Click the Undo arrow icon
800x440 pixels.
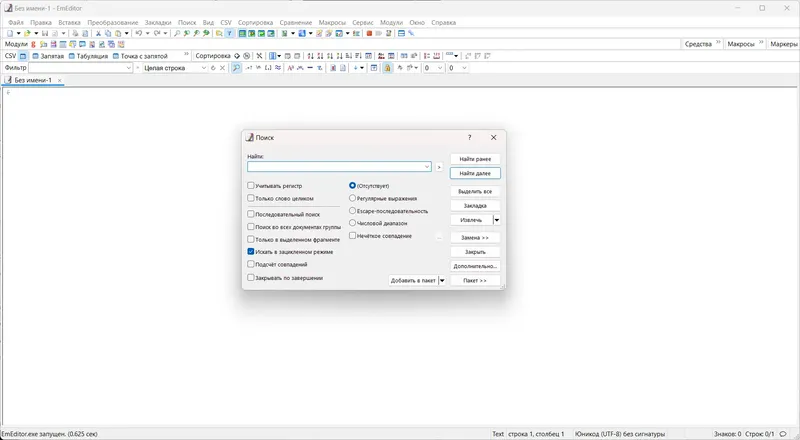point(138,33)
